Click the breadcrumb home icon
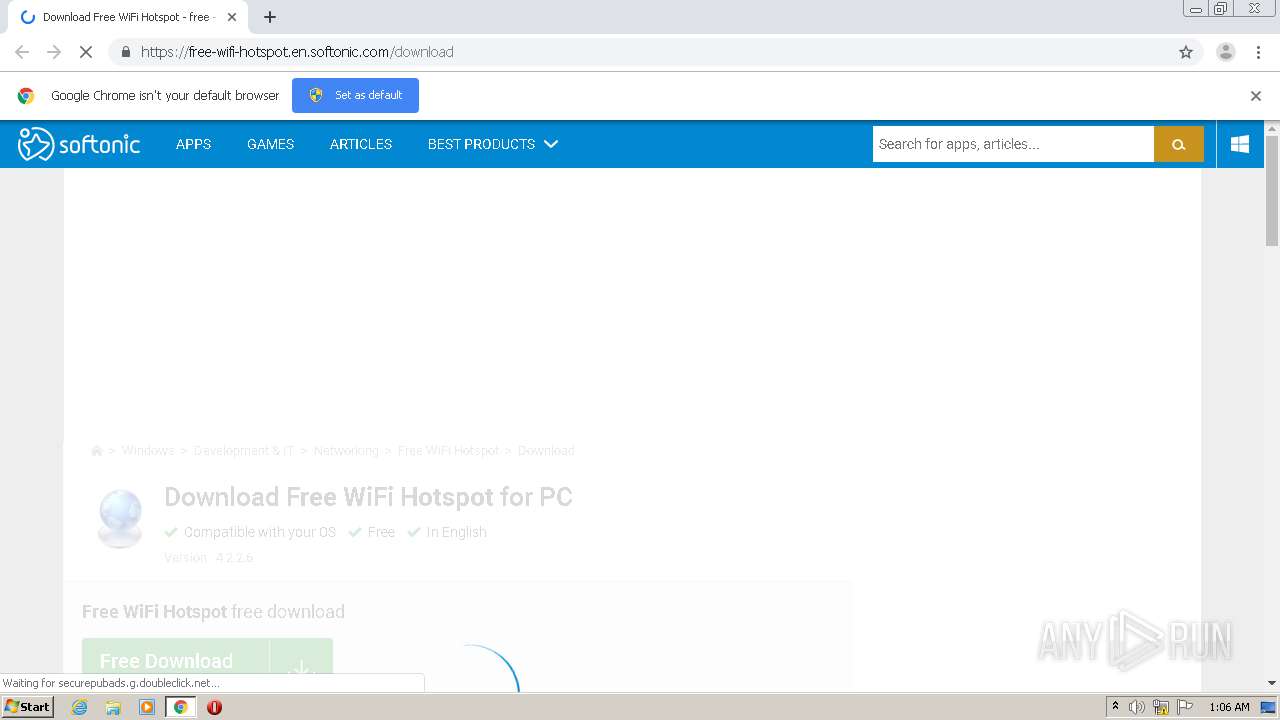 pos(97,451)
